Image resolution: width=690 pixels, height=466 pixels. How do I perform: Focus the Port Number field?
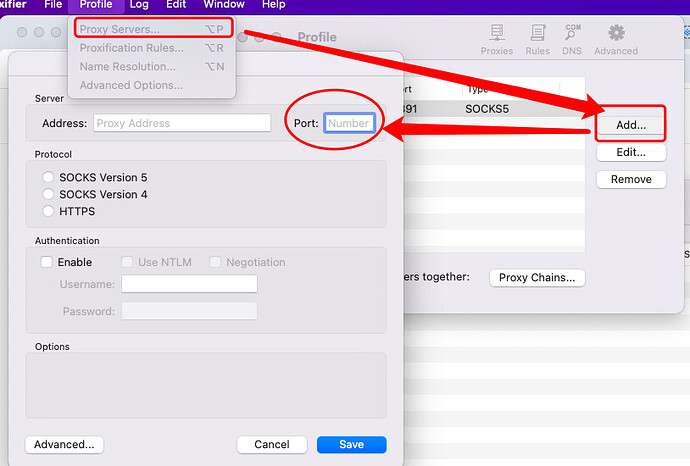[x=349, y=123]
